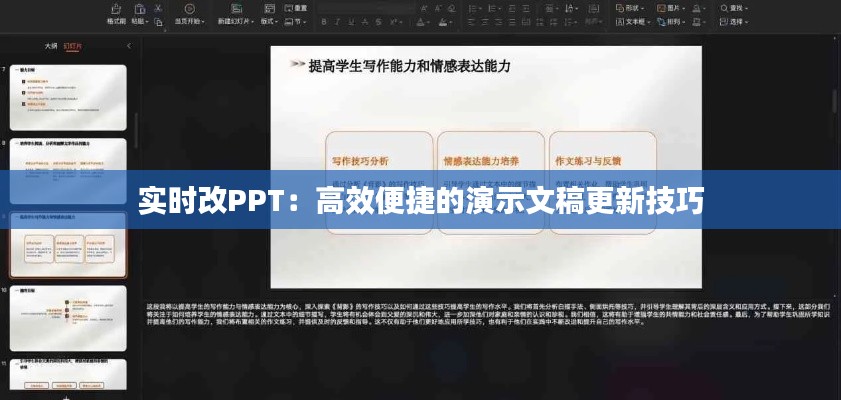Click the 查找 find magnifier icon
This screenshot has width=841, height=400.
[725, 7]
